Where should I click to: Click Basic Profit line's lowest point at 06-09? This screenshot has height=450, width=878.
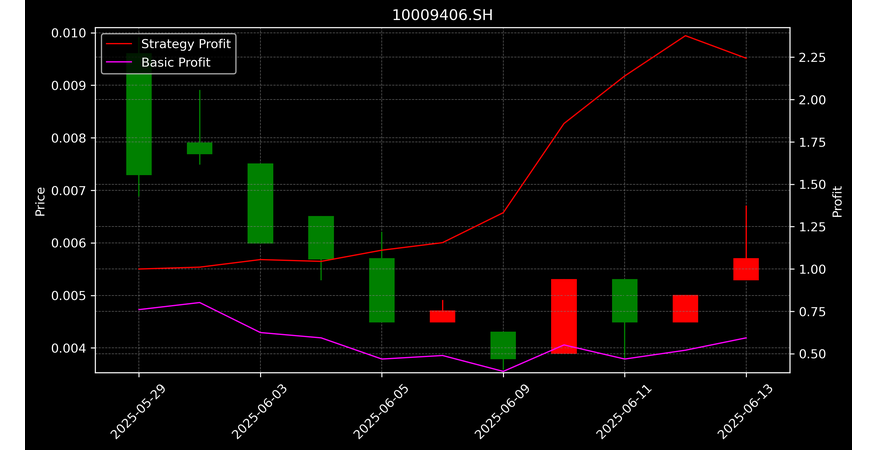503,371
